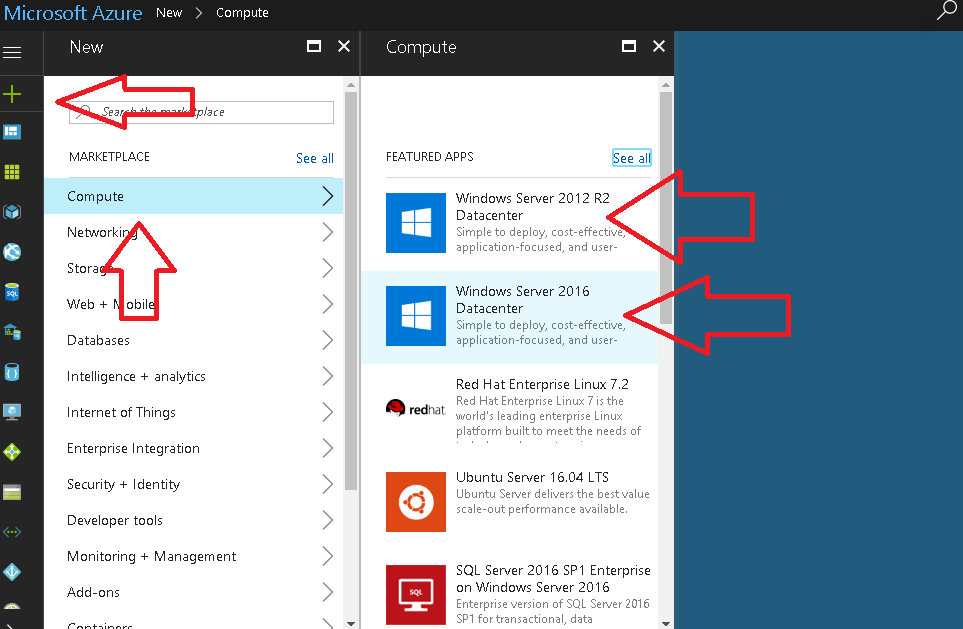Open the Virtual machines monitor icon
Image resolution: width=963 pixels, height=629 pixels.
click(12, 412)
